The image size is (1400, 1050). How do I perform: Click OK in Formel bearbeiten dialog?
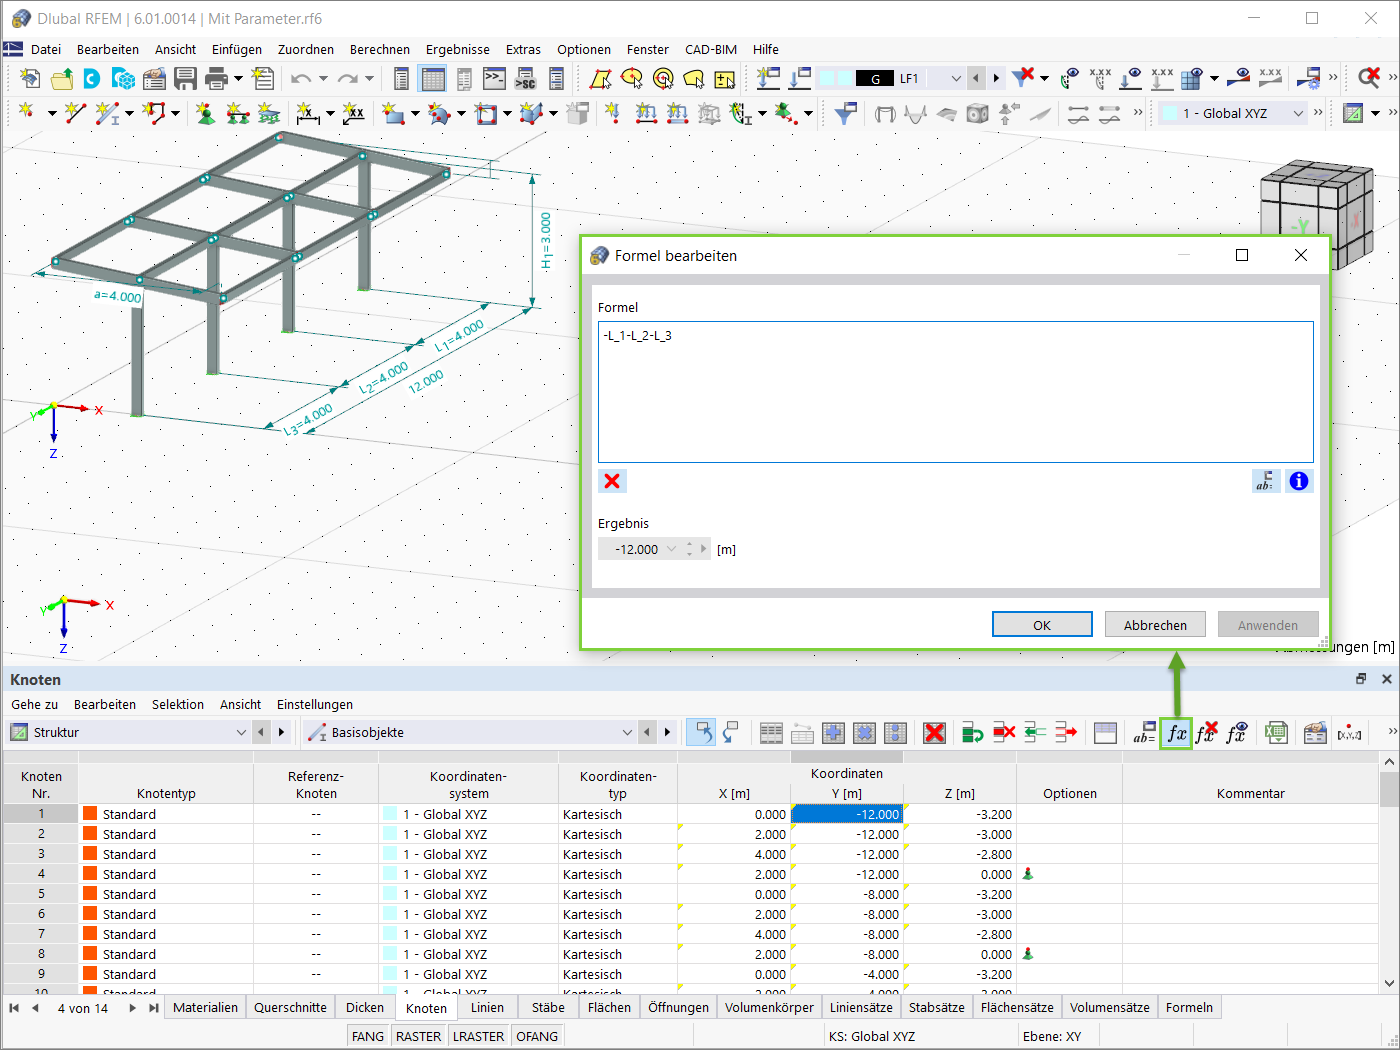coord(1042,625)
